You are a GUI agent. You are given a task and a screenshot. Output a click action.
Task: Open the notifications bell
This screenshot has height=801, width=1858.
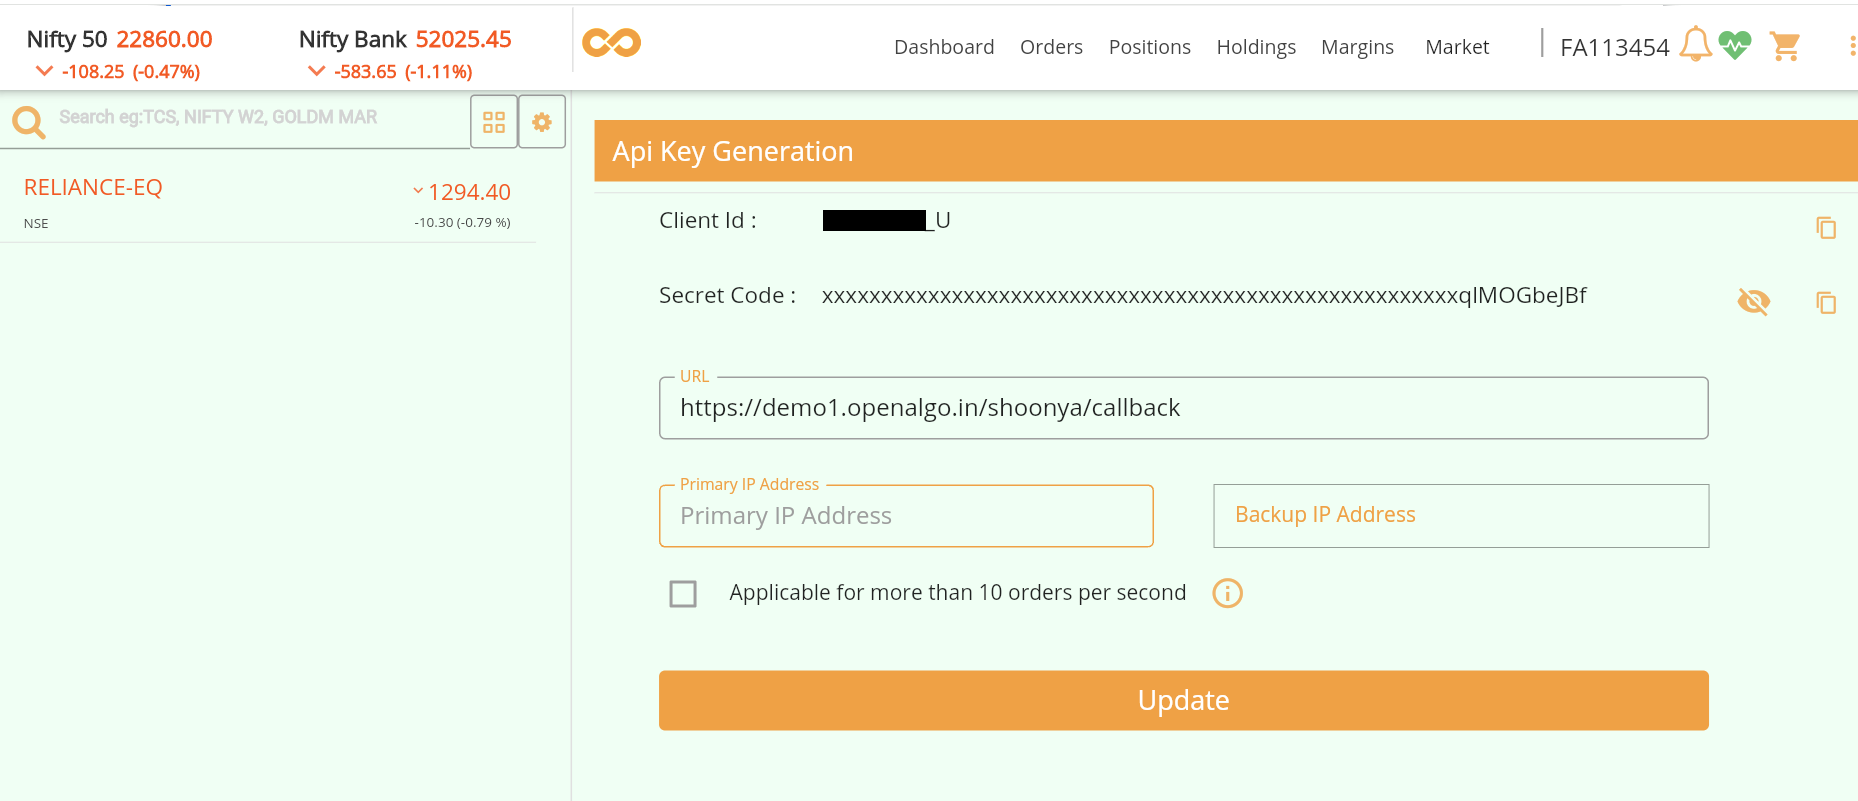point(1695,44)
